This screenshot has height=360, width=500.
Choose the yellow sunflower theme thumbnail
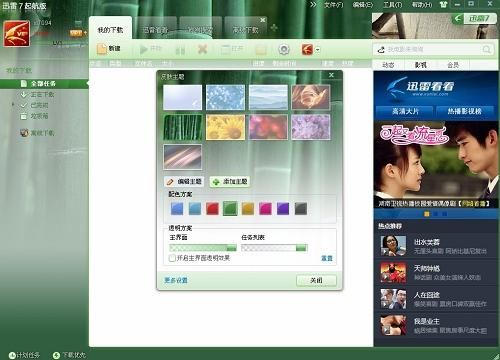pos(225,127)
